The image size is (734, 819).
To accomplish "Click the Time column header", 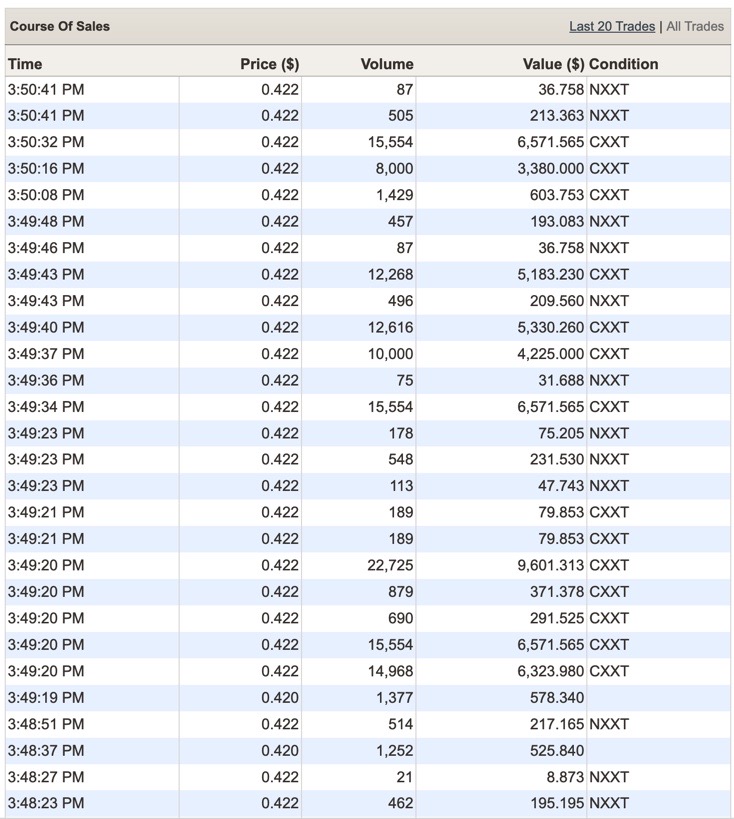I will click(25, 64).
